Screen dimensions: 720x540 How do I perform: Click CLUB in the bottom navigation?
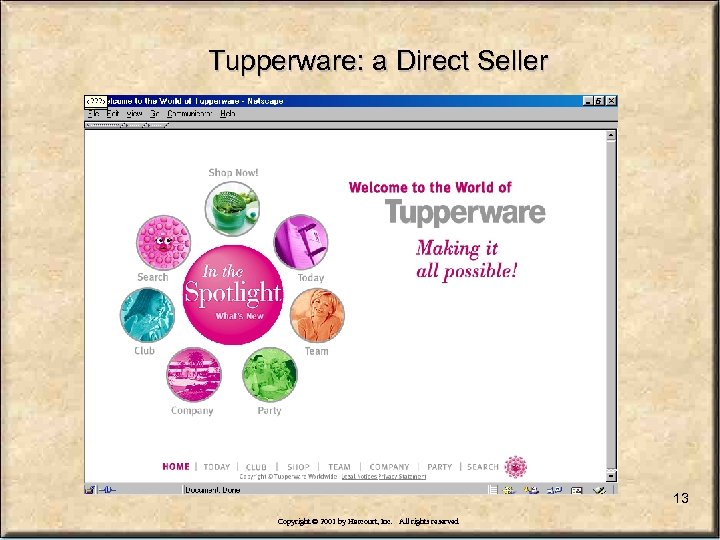(x=256, y=467)
